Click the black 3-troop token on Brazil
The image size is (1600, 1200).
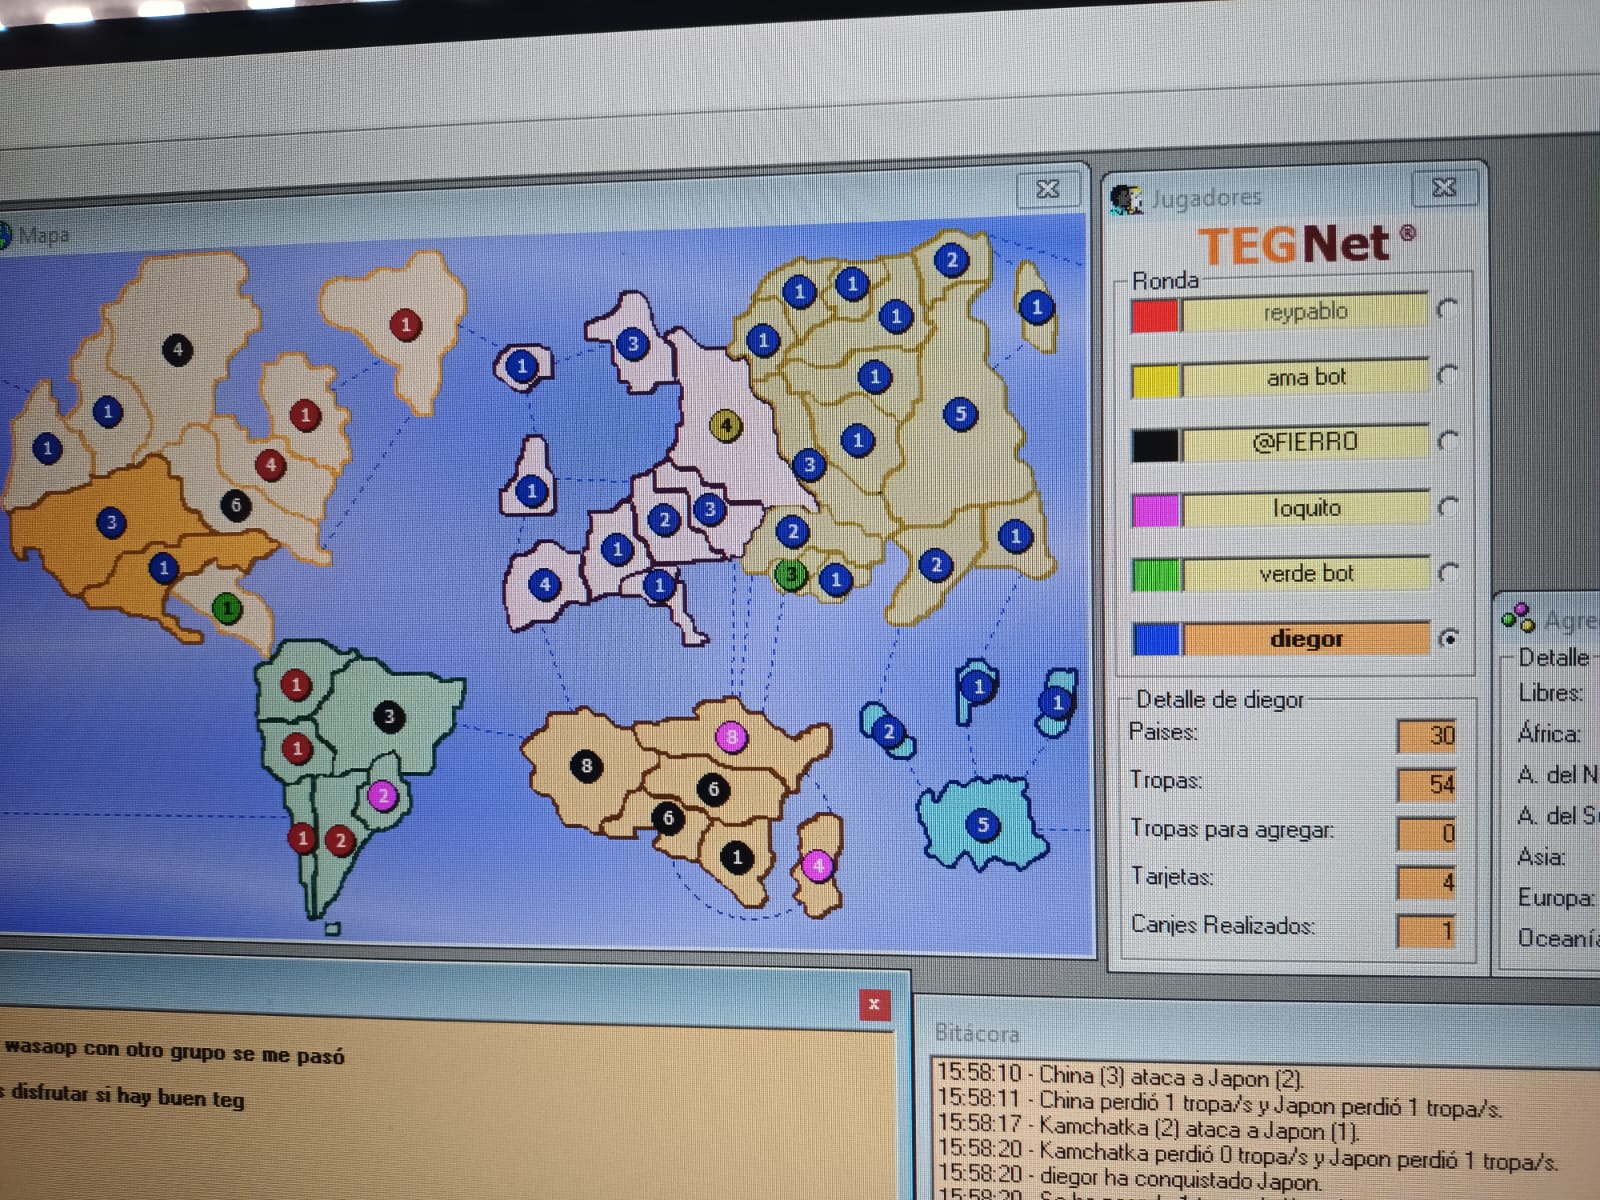pos(389,716)
